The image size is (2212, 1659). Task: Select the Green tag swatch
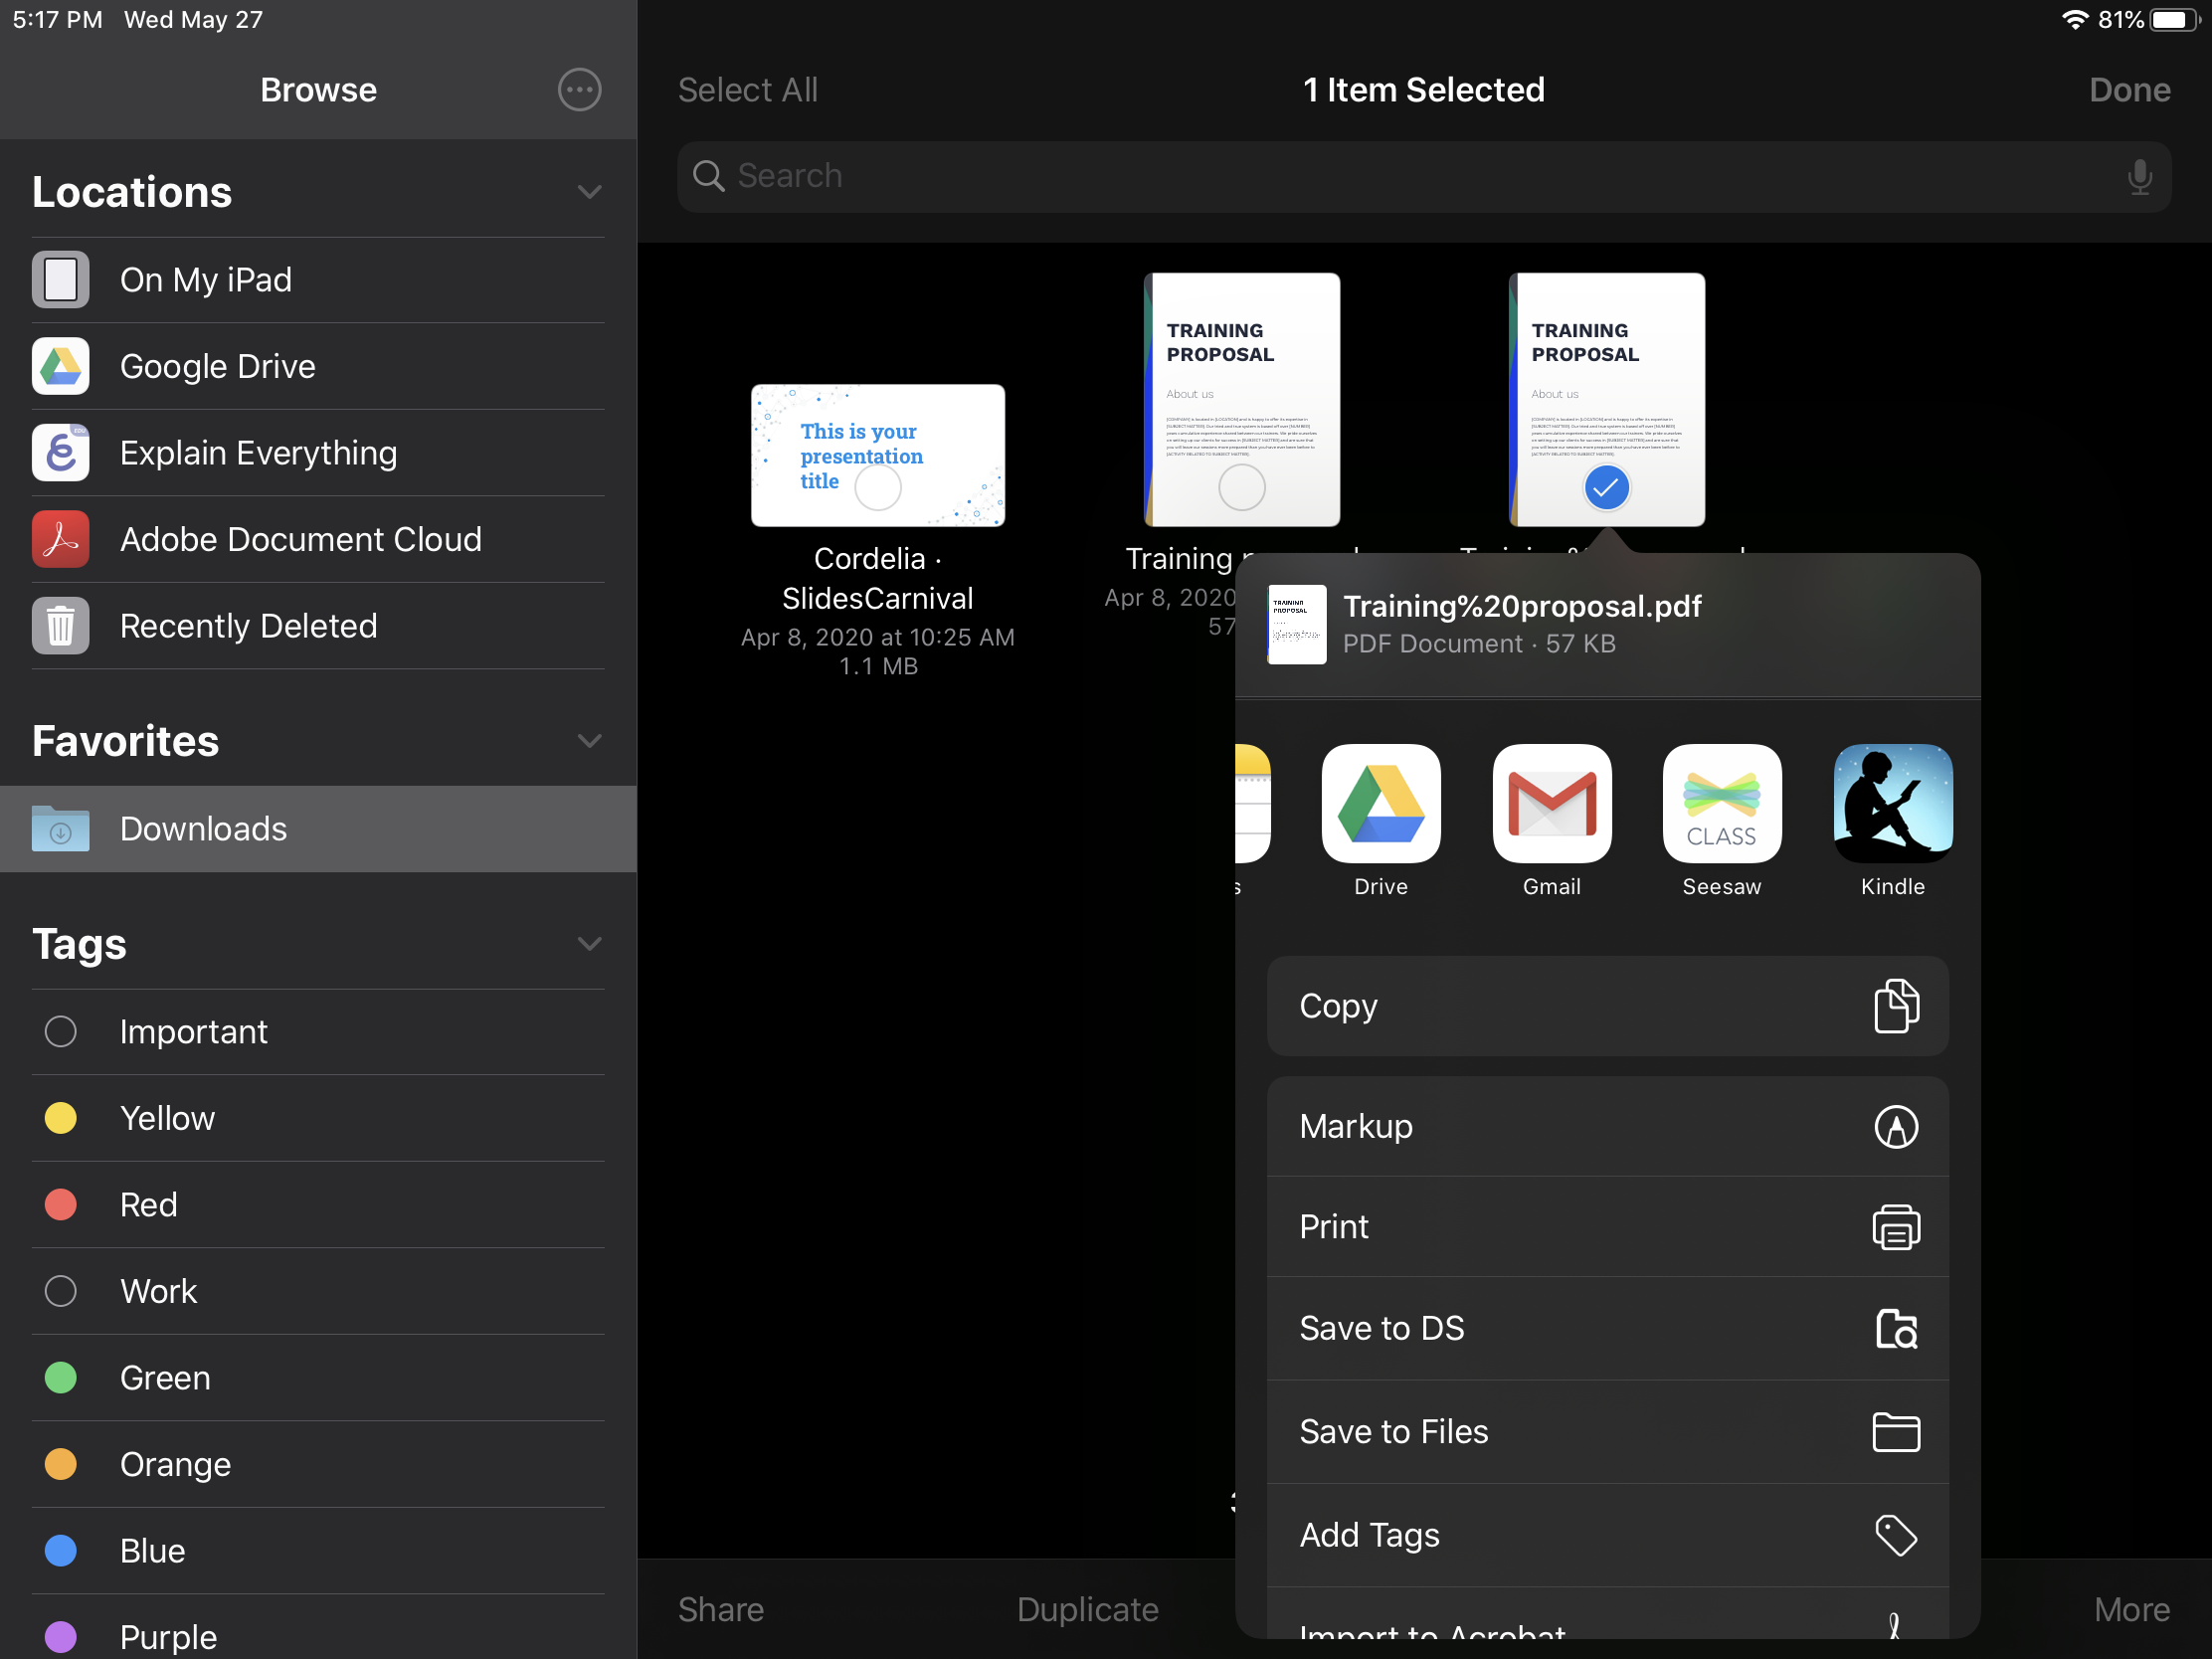[60, 1378]
